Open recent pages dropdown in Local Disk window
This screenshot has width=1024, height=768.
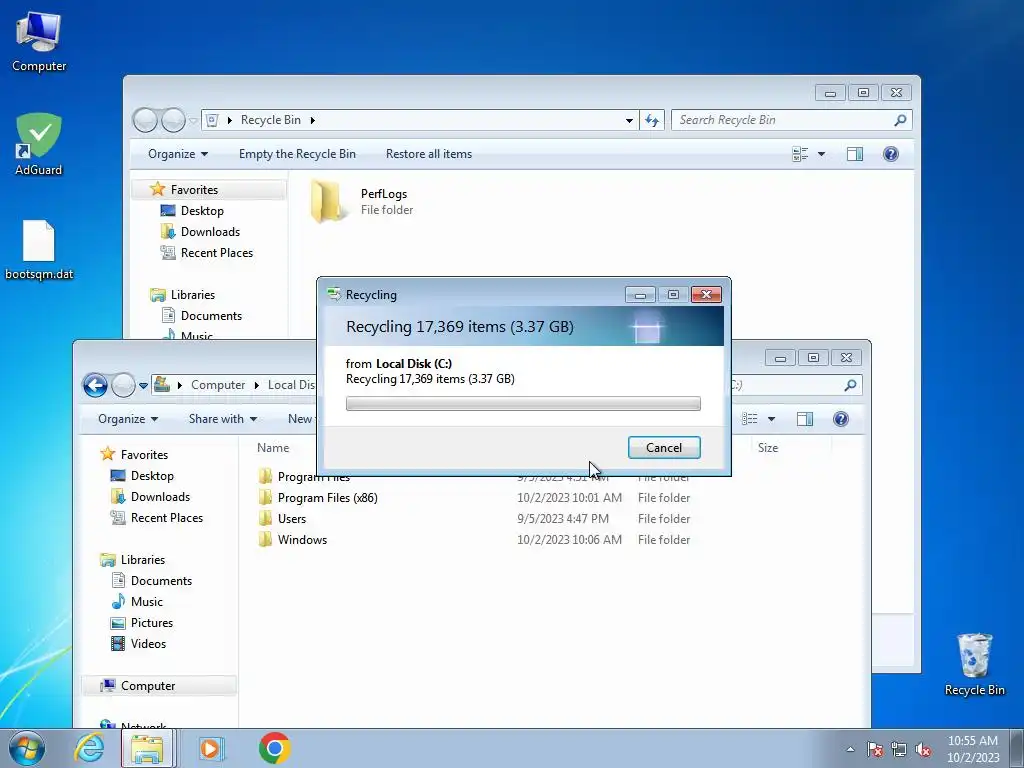[143, 385]
